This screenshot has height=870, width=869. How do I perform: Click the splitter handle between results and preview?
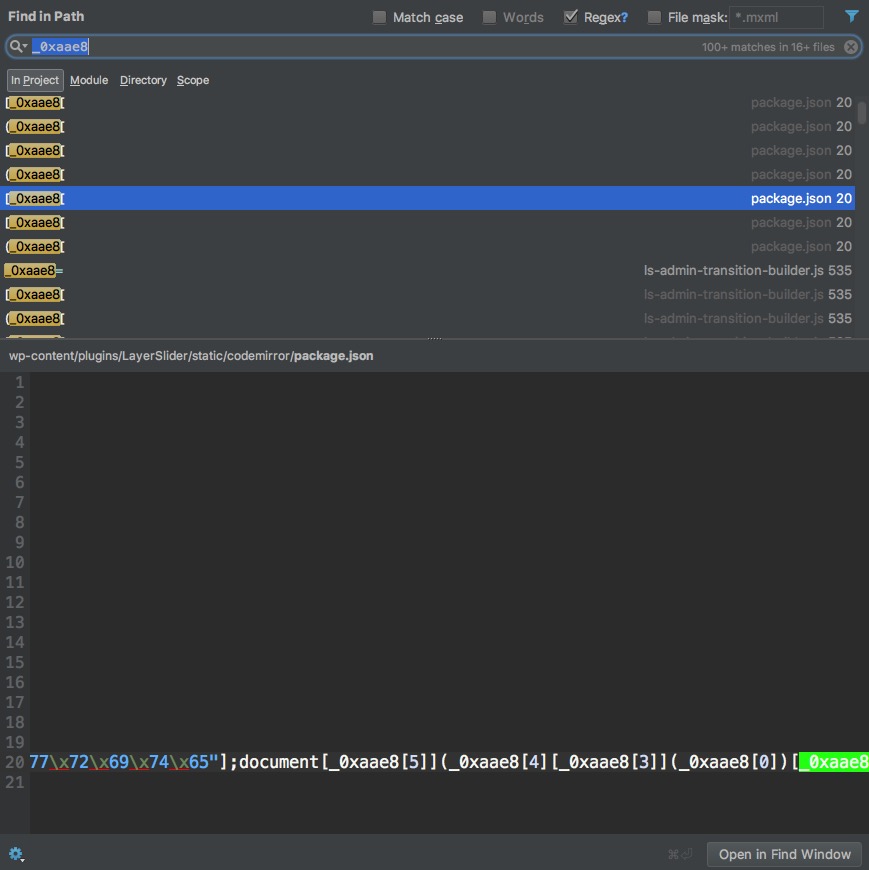434,338
